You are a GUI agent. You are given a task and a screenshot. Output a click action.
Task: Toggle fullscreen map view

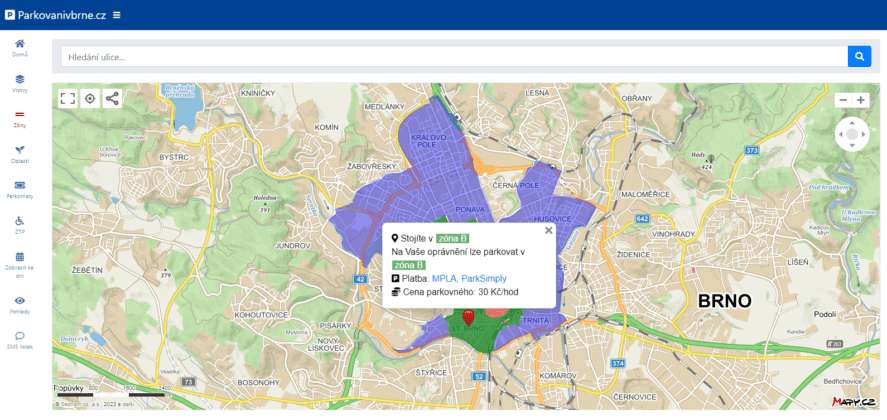(68, 98)
